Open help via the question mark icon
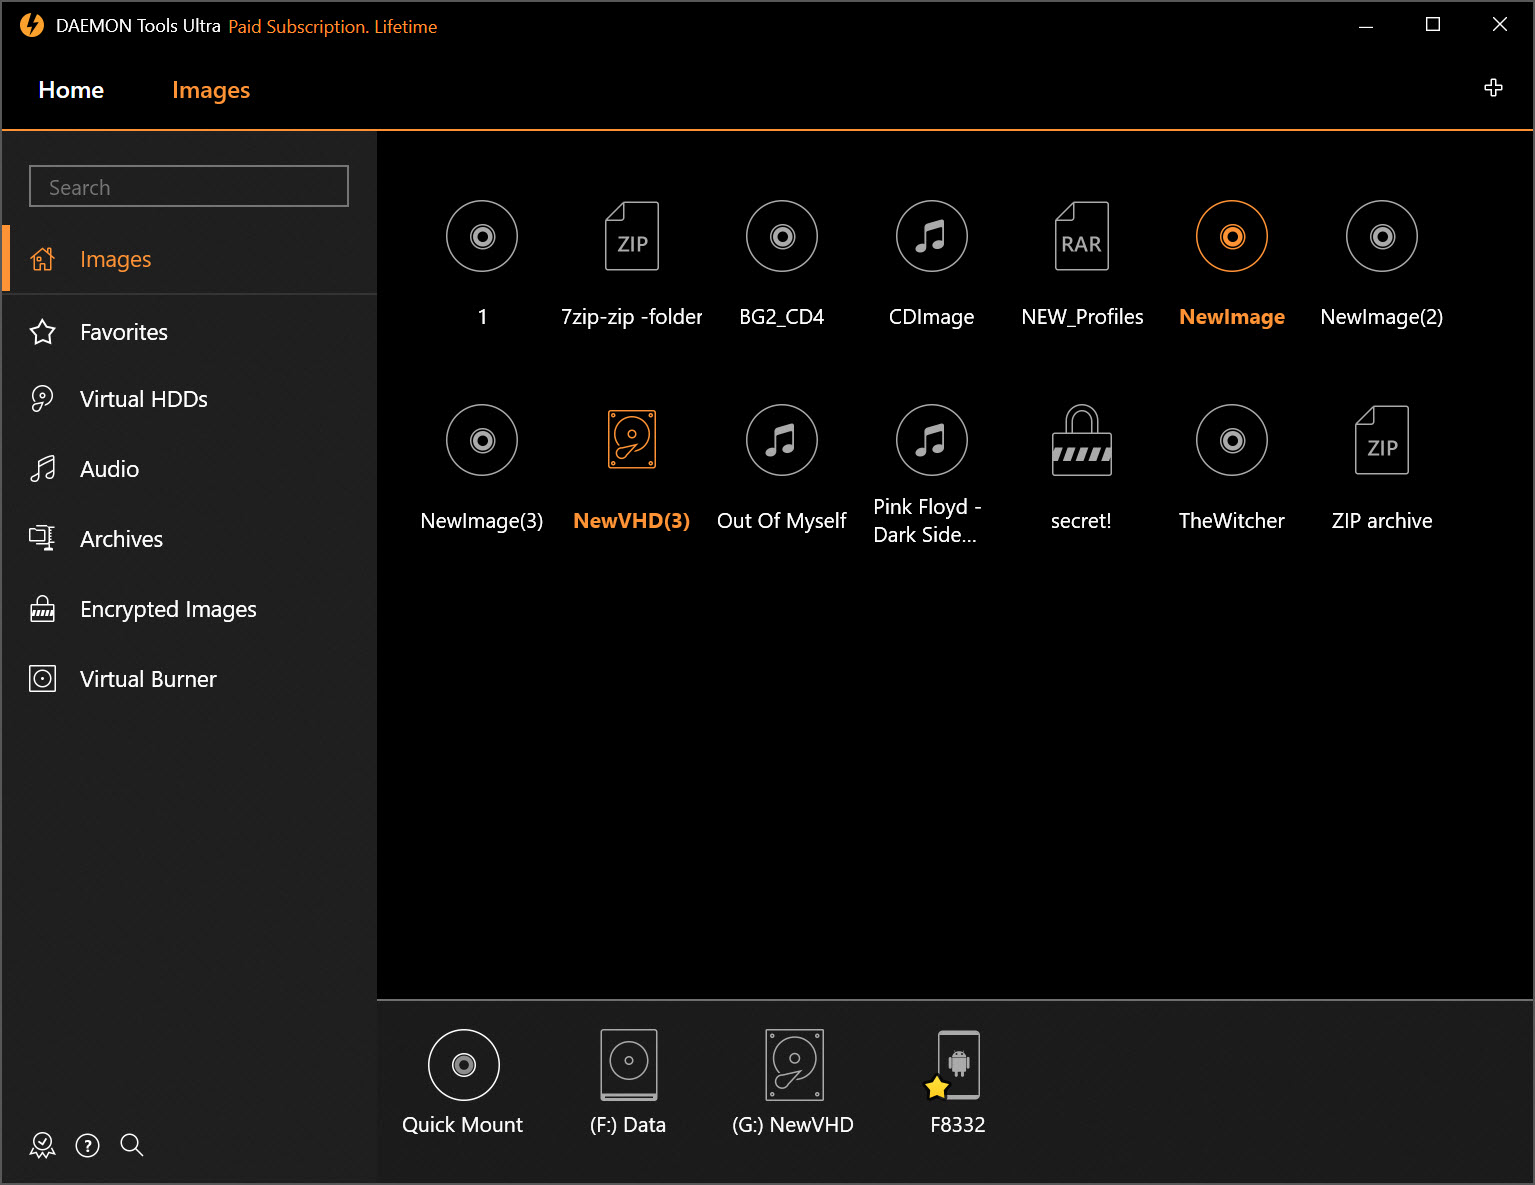This screenshot has width=1535, height=1185. [87, 1145]
